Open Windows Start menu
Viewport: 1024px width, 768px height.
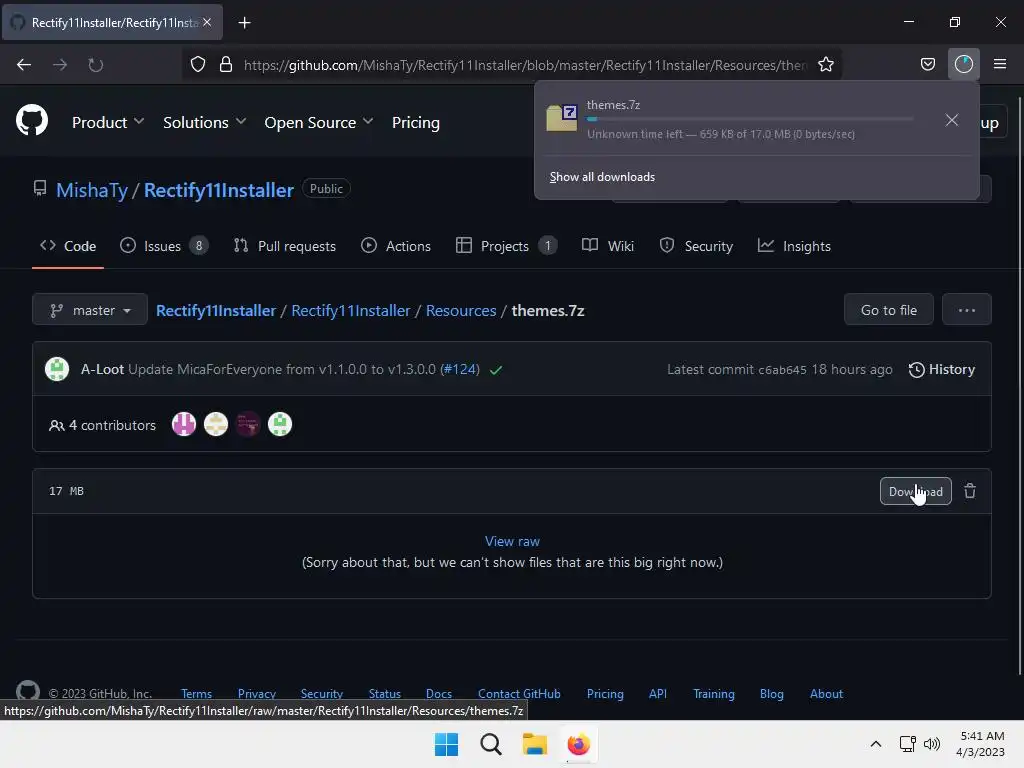(x=446, y=744)
